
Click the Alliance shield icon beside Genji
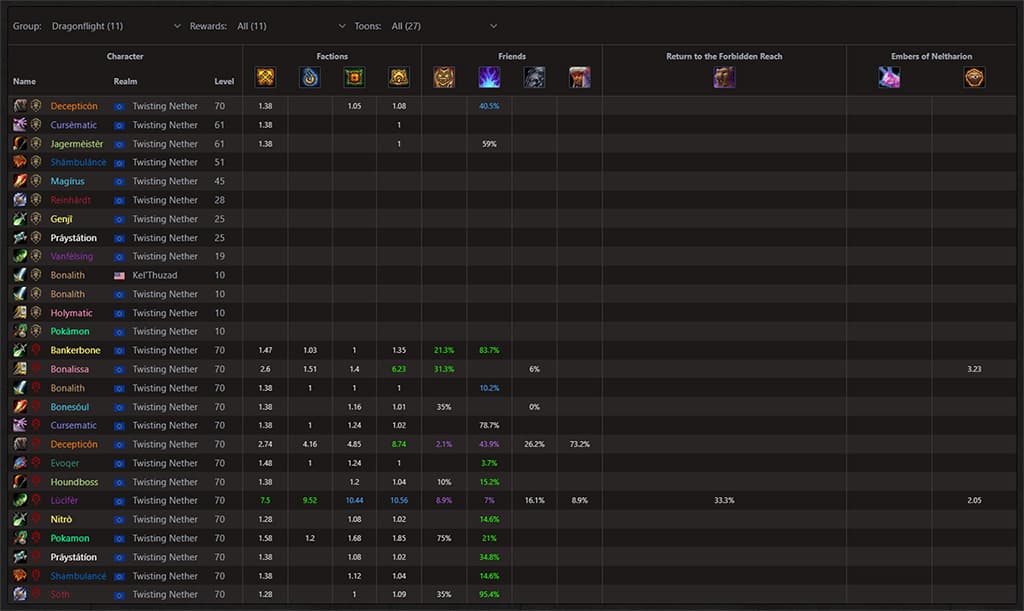[x=36, y=218]
